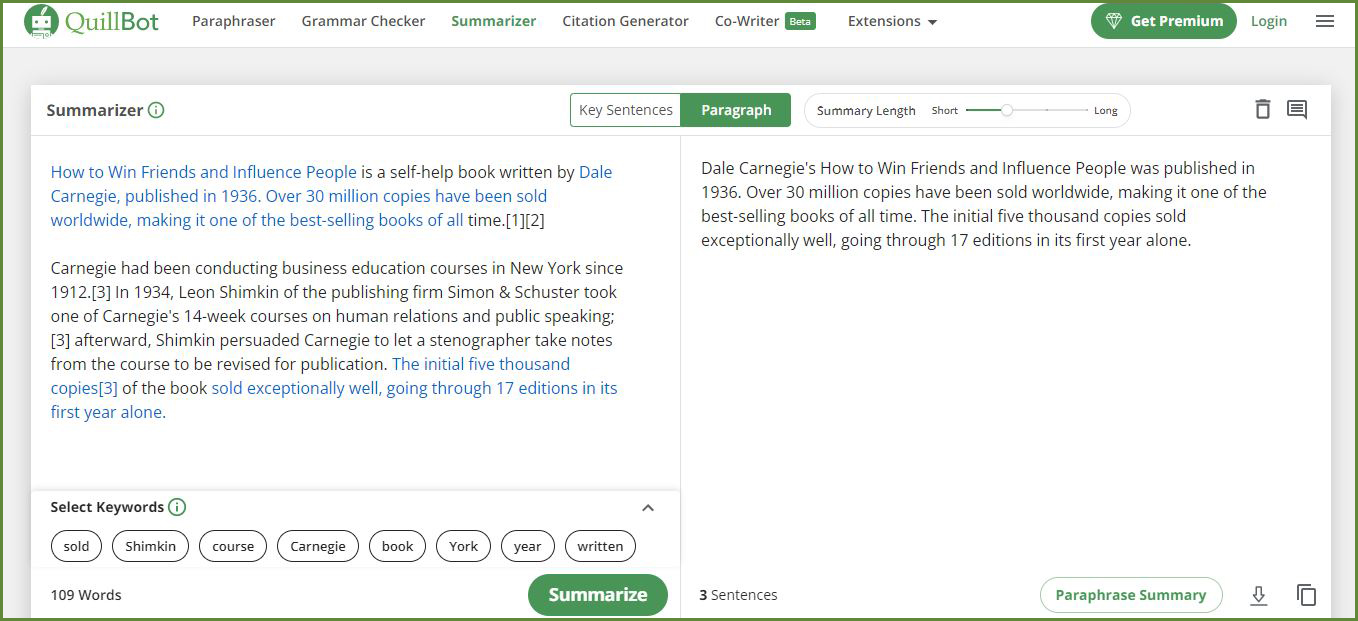Switch to Paragraph mode
The height and width of the screenshot is (621, 1358).
[736, 110]
